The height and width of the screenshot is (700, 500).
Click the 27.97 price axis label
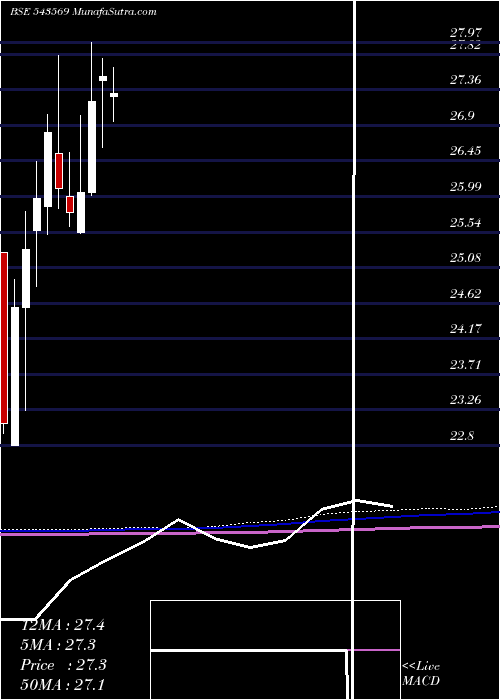pos(465,33)
